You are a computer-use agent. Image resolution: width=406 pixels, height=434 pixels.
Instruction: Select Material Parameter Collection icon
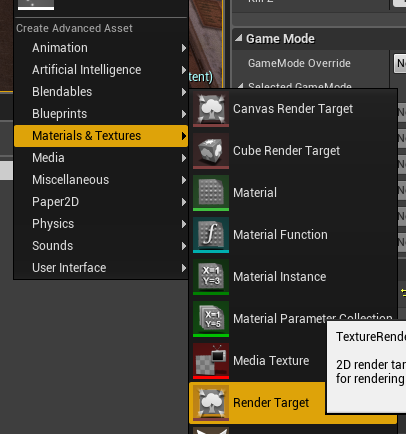211,319
